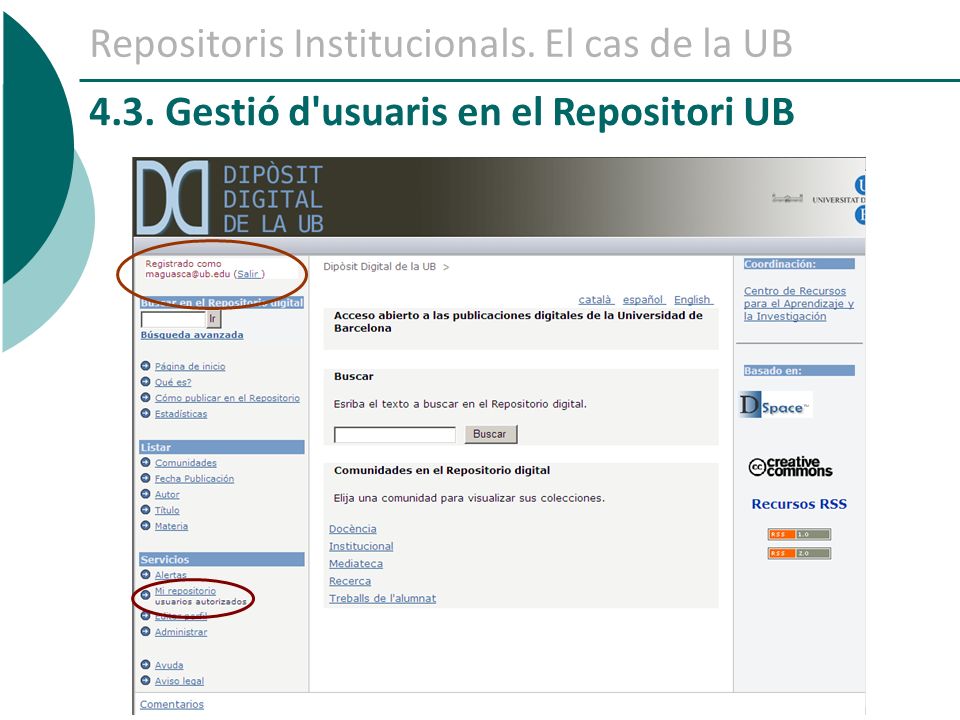Open the Institucional community
This screenshot has width=960, height=720.
pos(361,546)
